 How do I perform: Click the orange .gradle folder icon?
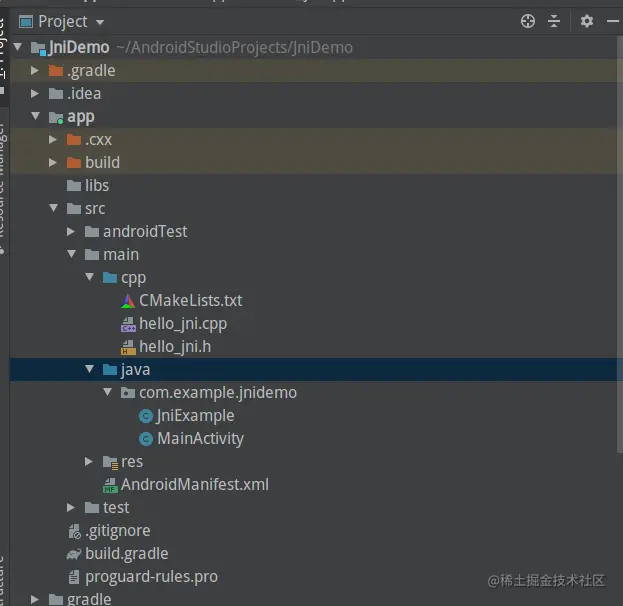(x=56, y=71)
